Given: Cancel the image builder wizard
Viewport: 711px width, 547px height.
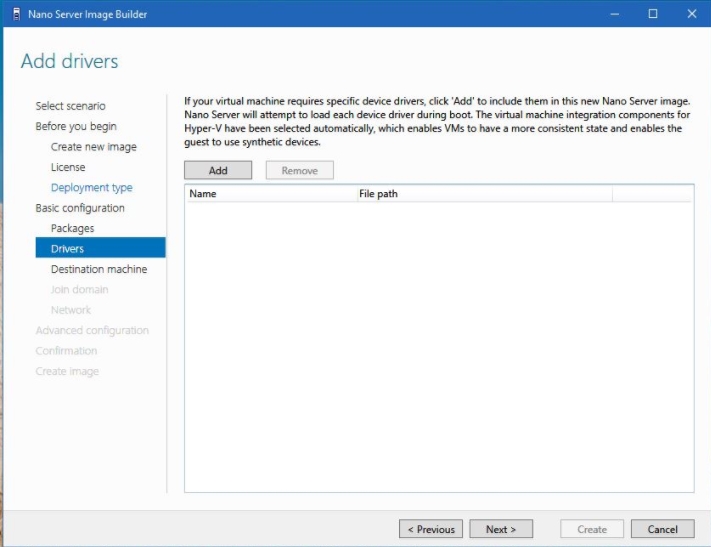Looking at the screenshot, I should point(662,529).
